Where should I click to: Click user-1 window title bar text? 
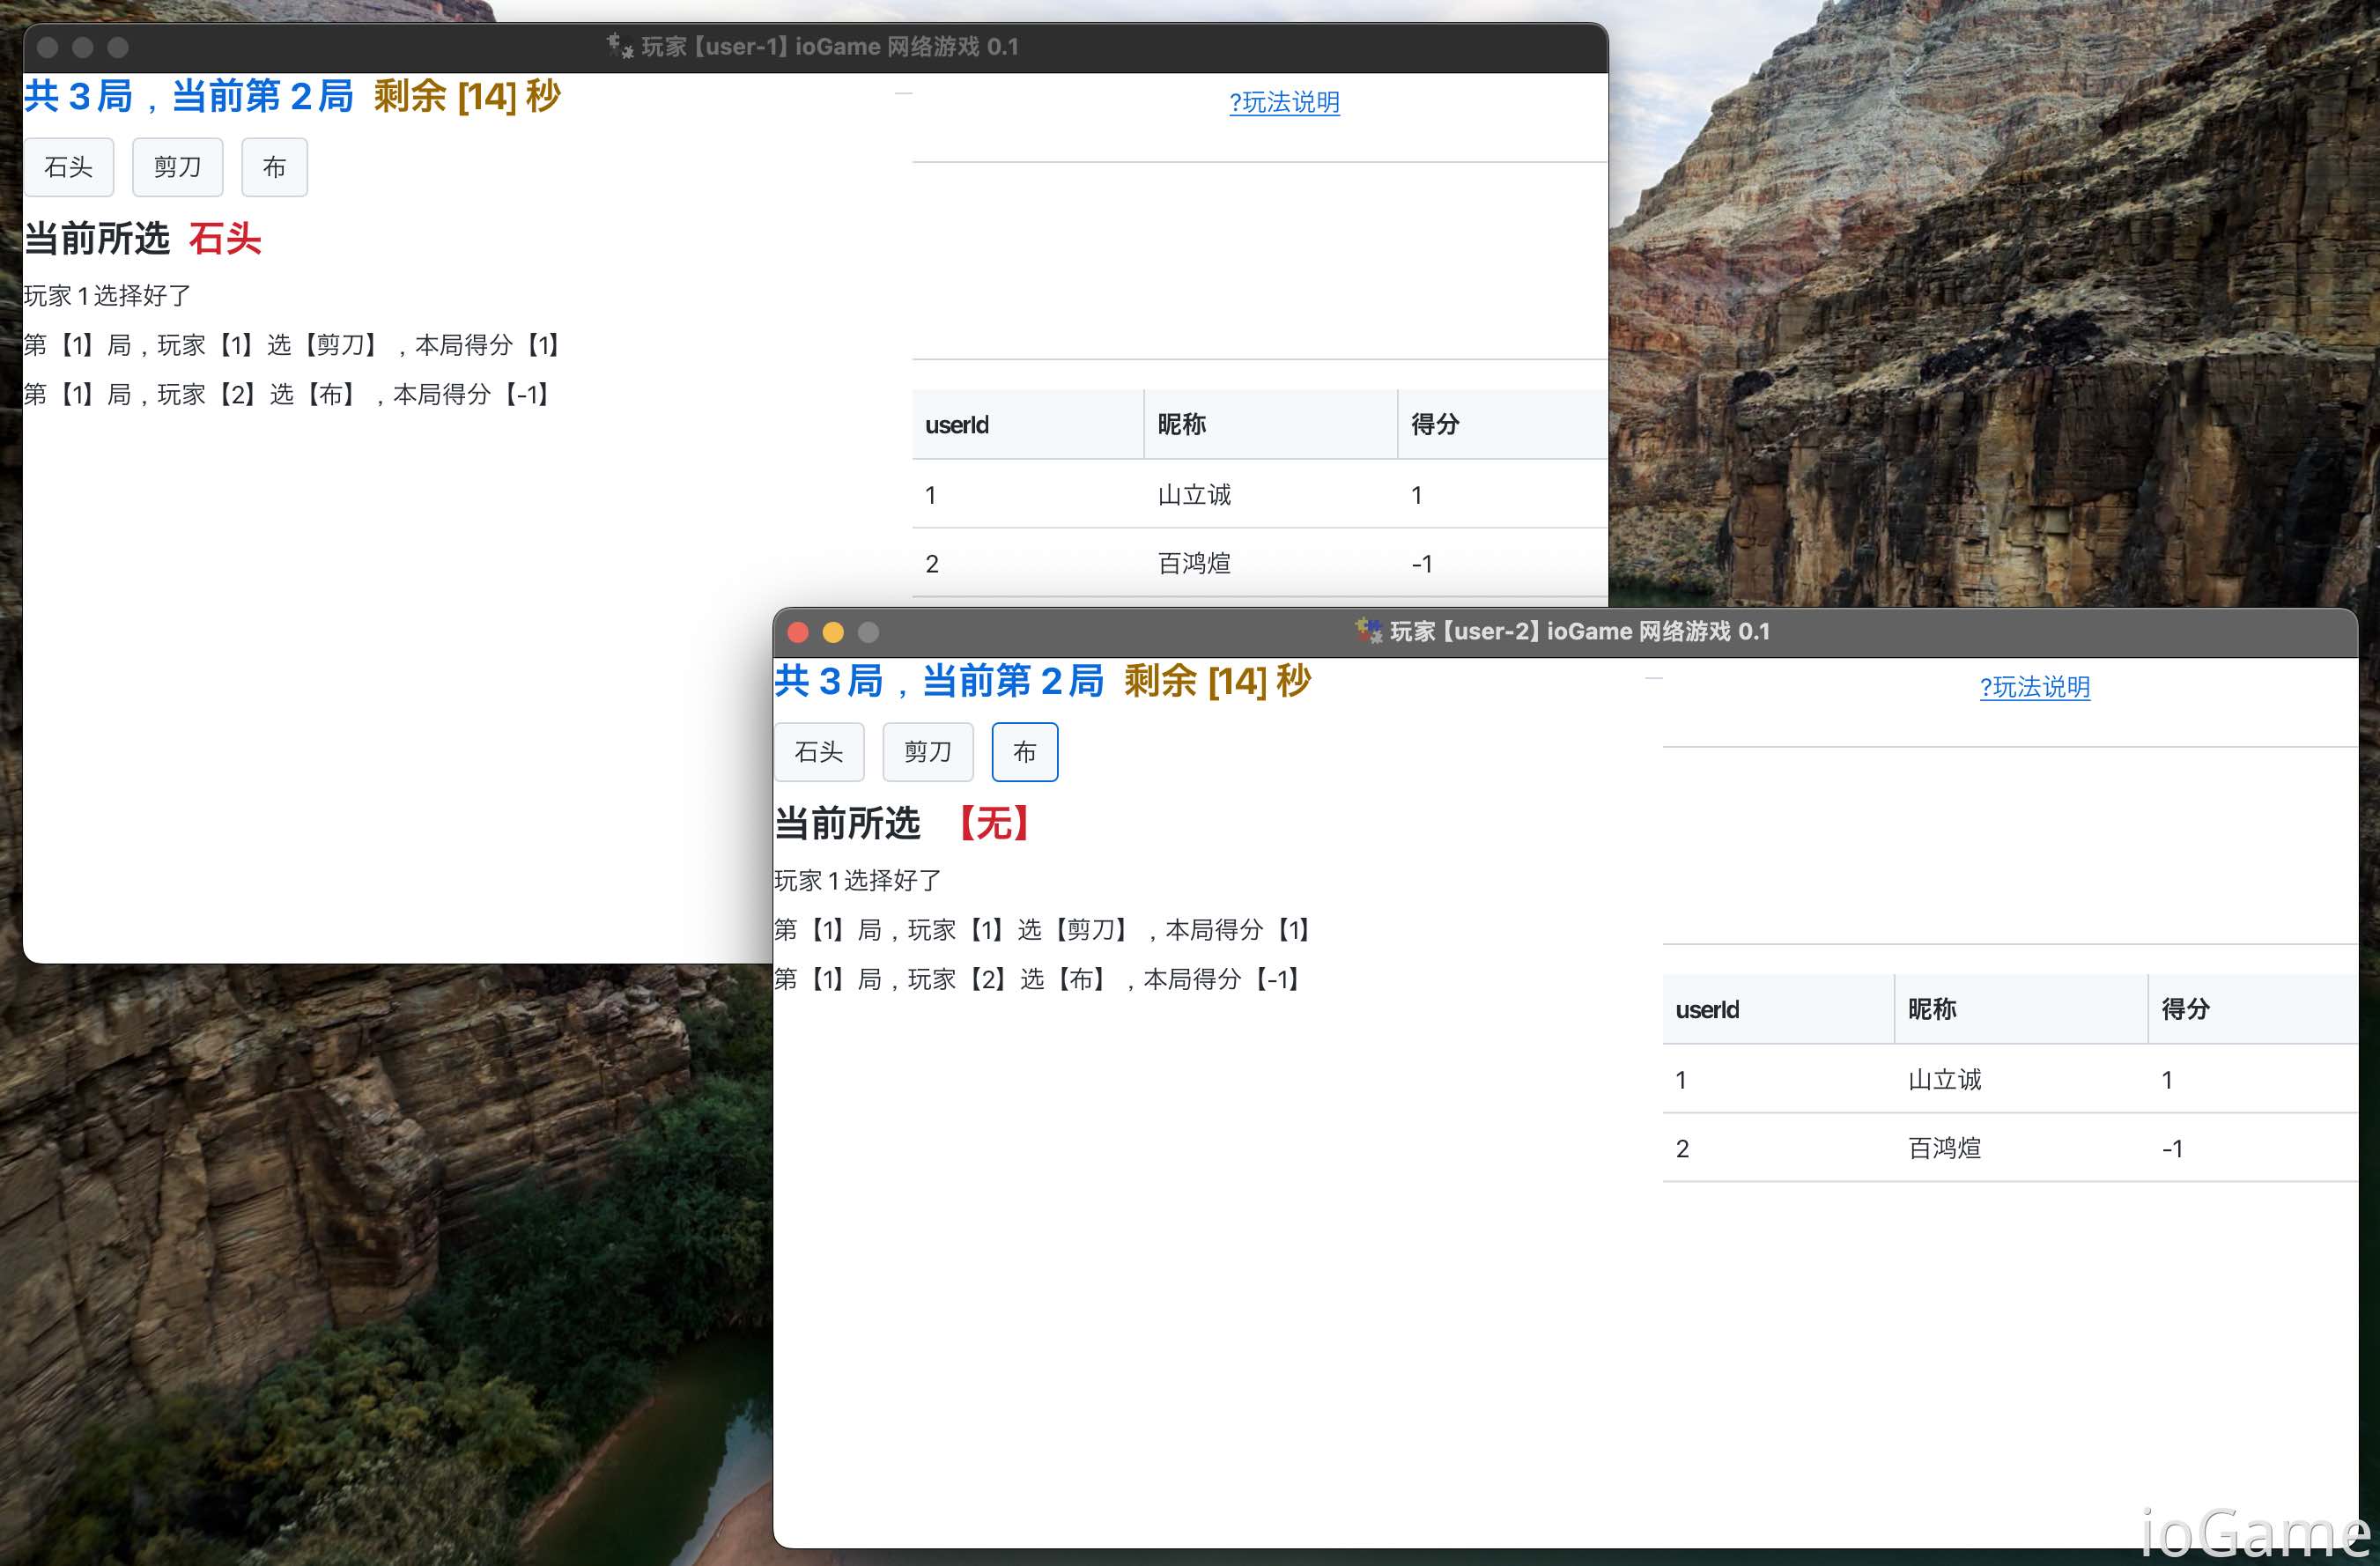point(830,46)
